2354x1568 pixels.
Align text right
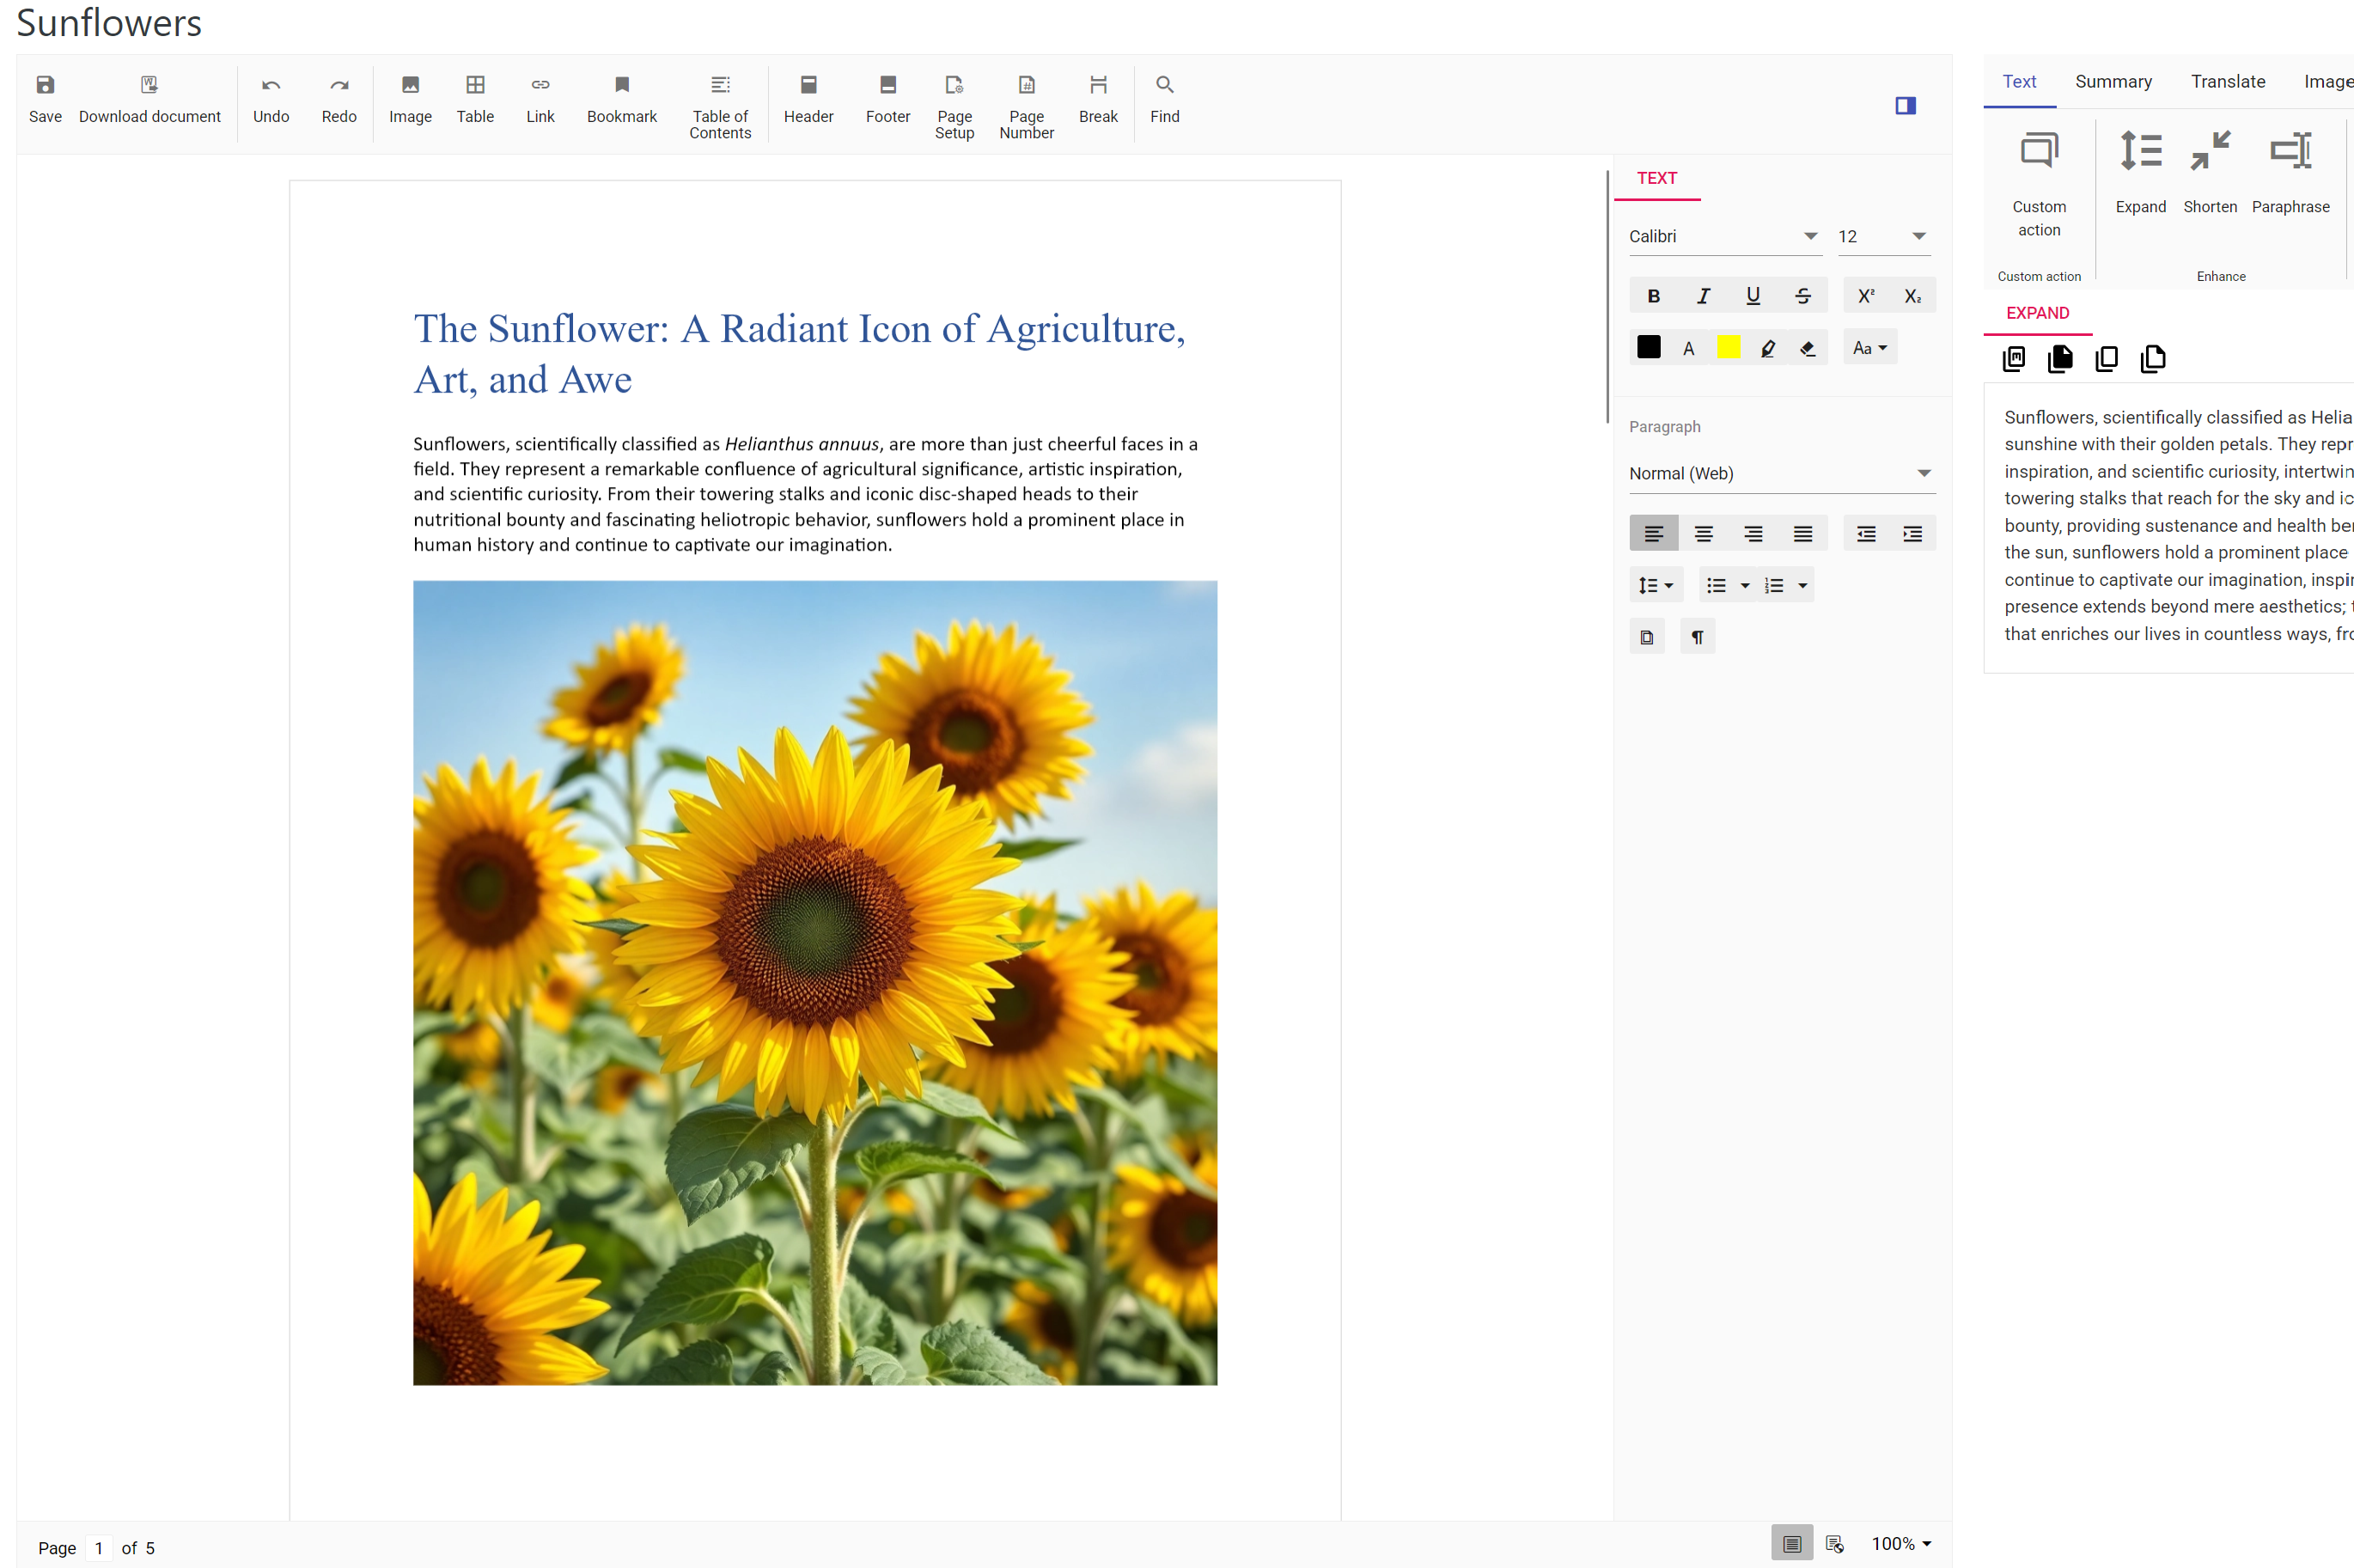coord(1752,534)
